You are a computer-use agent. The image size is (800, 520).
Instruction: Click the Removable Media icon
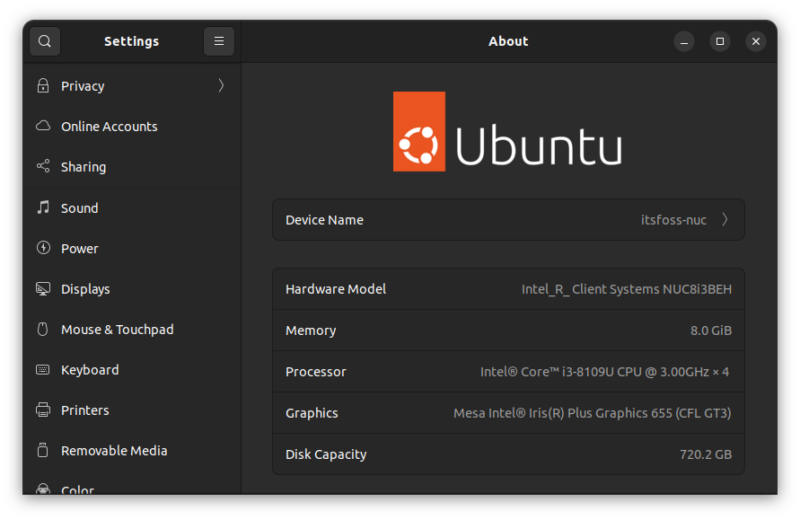pyautogui.click(x=43, y=451)
